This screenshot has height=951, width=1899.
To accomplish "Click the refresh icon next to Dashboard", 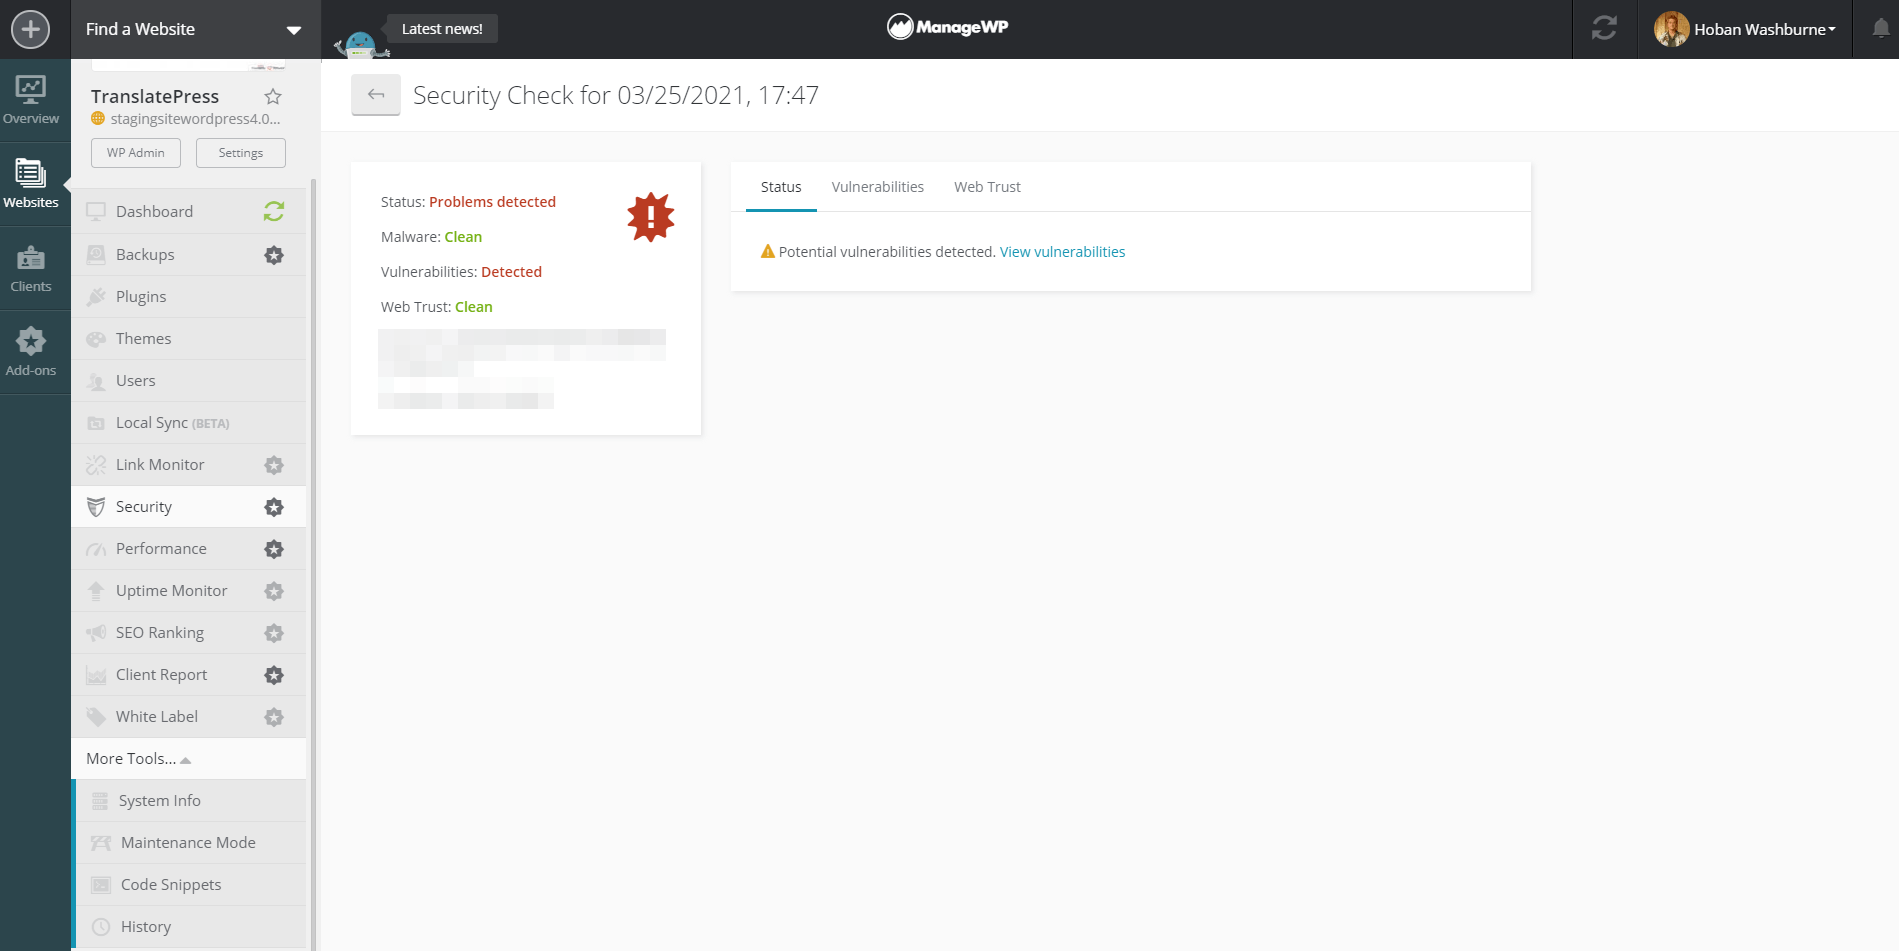I will point(274,212).
